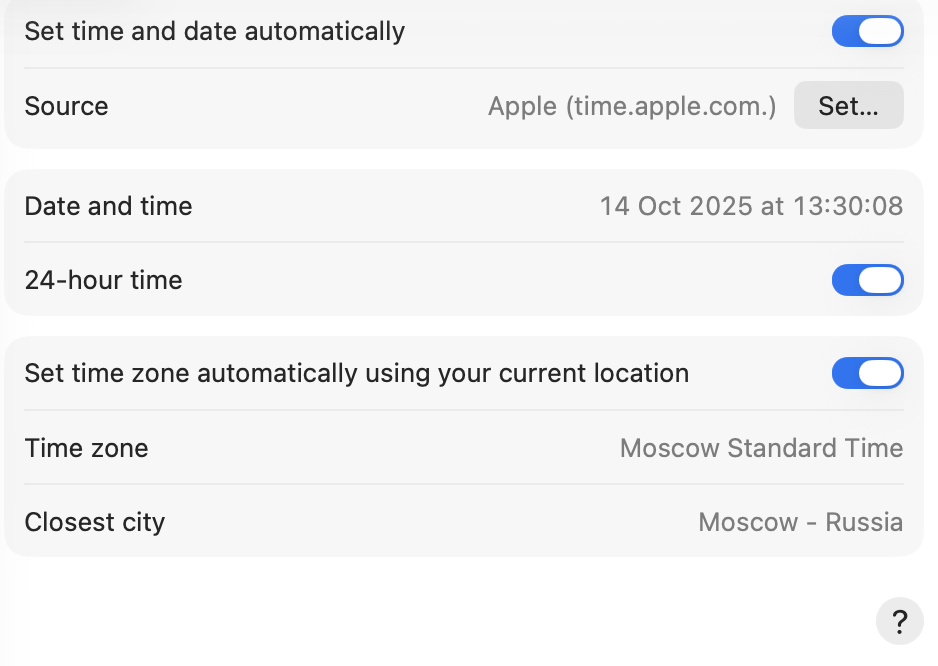
Task: Click the word Russia in Closest city
Action: [864, 522]
